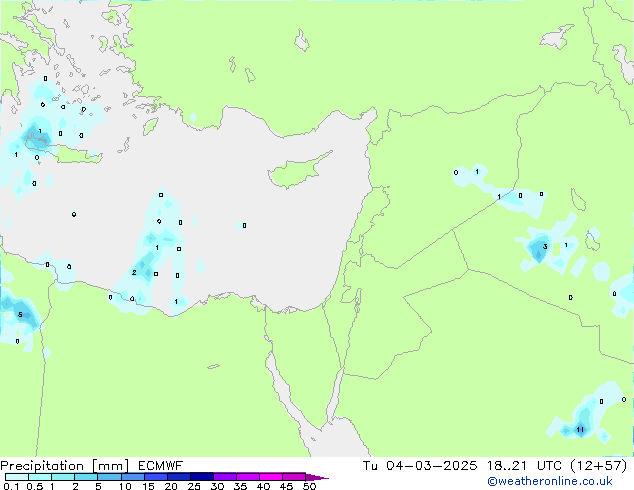The width and height of the screenshot is (634, 490).
Task: Pick the 0.5–1 mm legend swatch
Action: 40,477
